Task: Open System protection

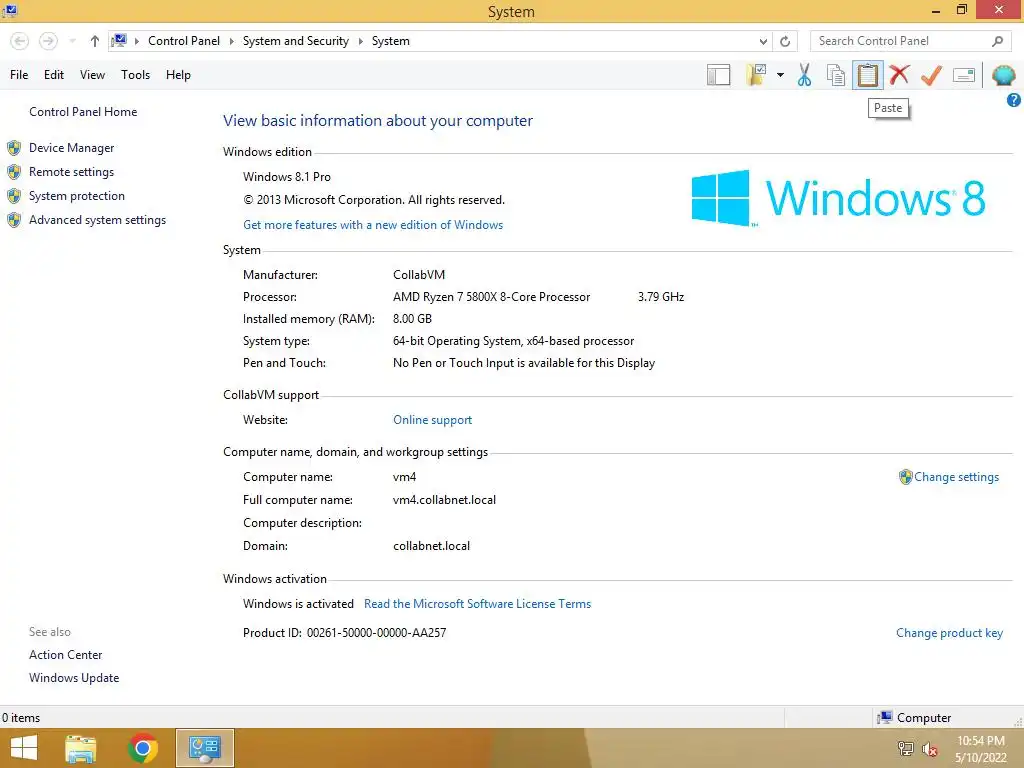Action: [x=76, y=196]
